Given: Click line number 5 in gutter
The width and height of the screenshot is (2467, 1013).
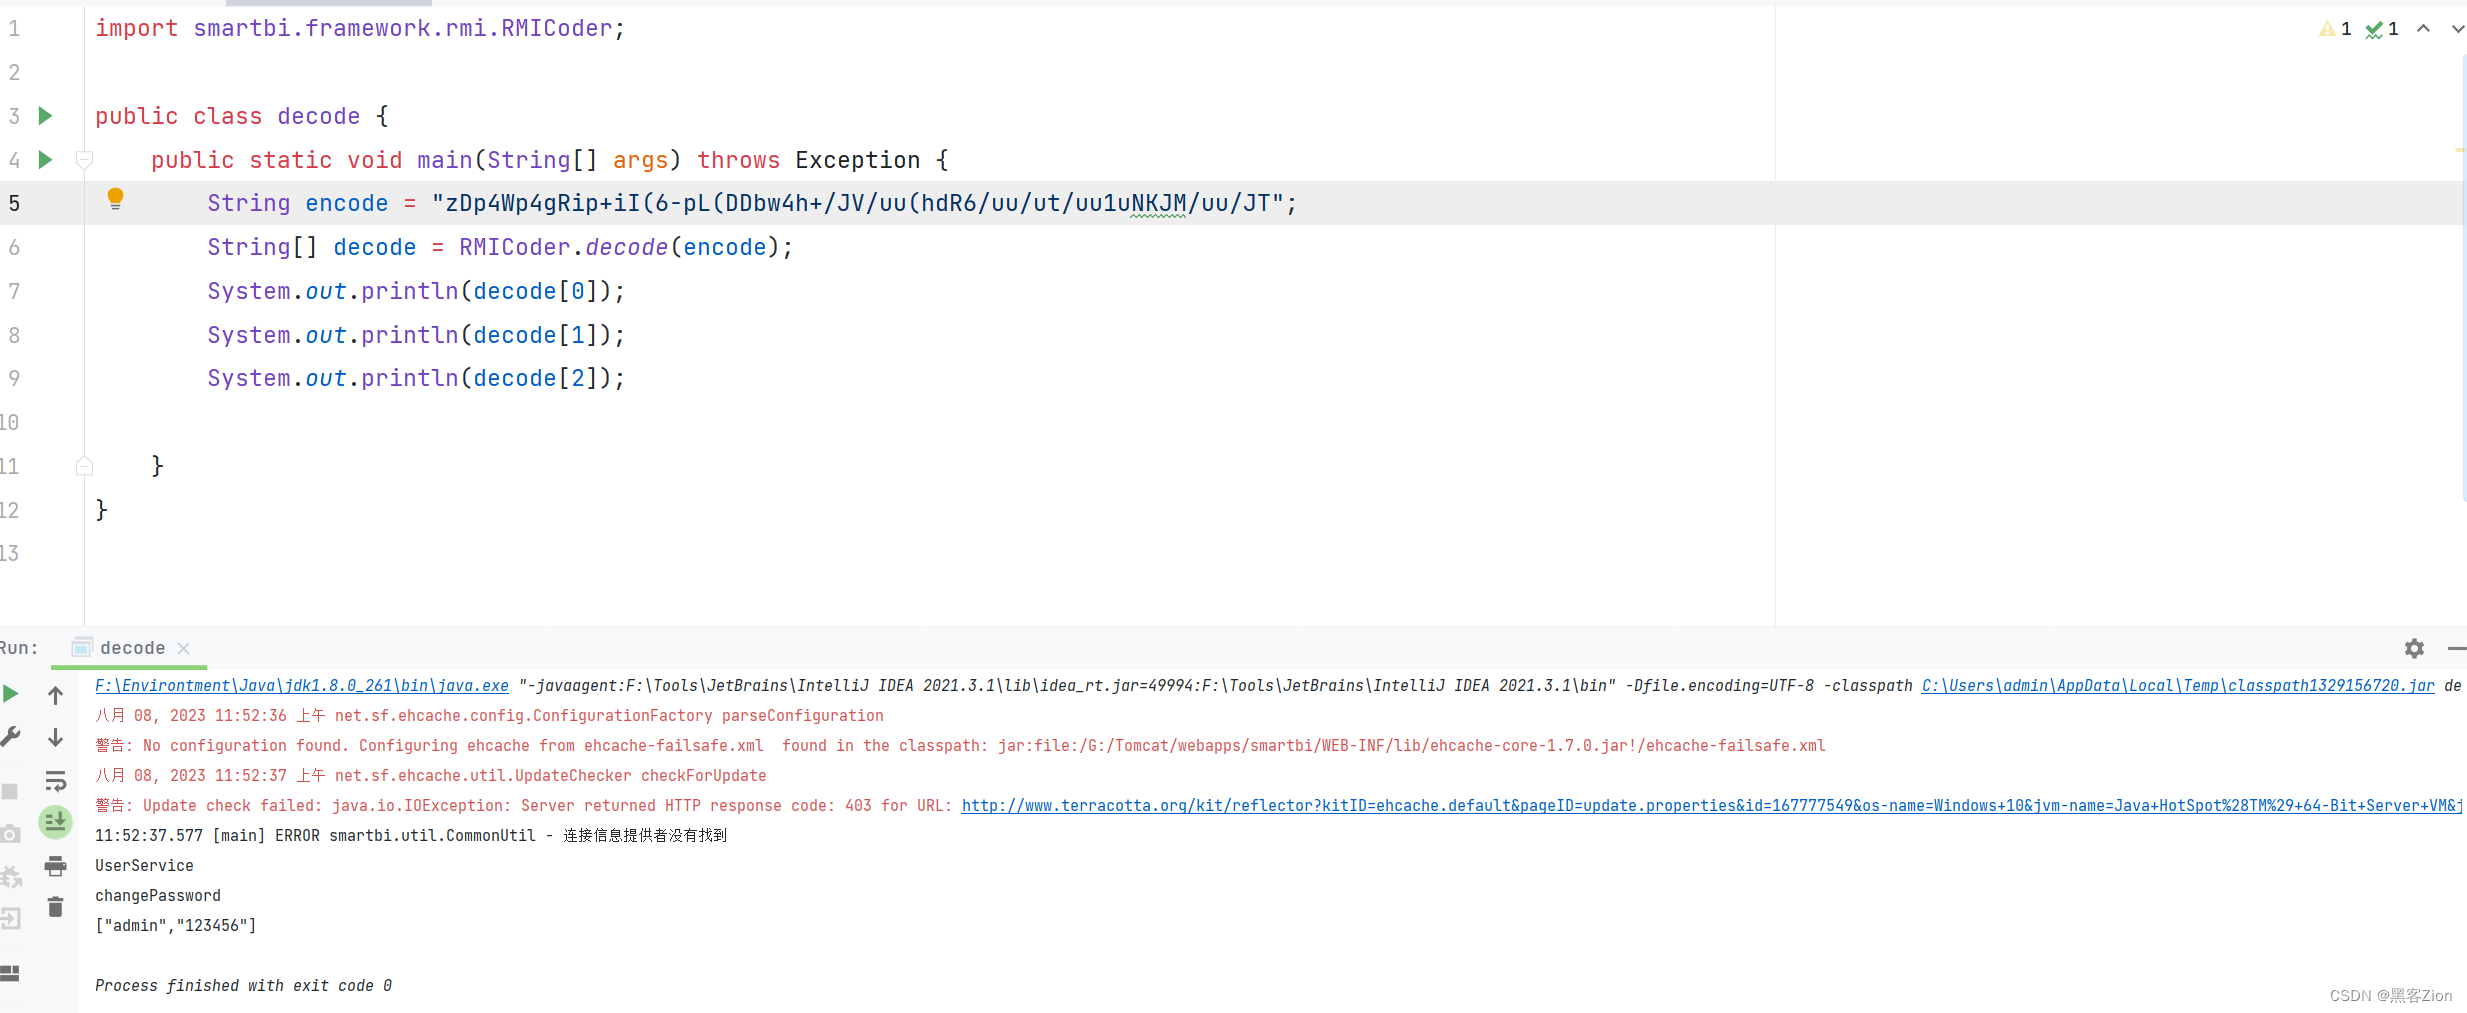Looking at the screenshot, I should click(x=14, y=204).
